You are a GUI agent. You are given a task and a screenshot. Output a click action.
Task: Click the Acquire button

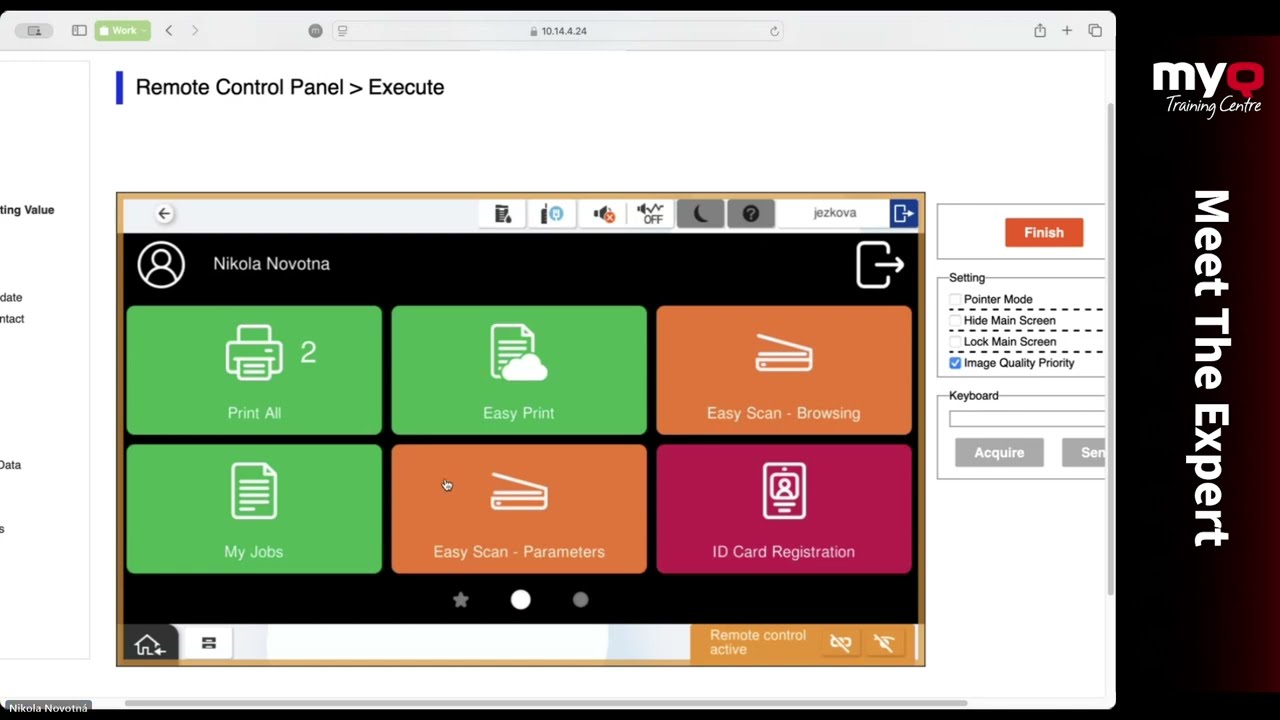pyautogui.click(x=999, y=453)
